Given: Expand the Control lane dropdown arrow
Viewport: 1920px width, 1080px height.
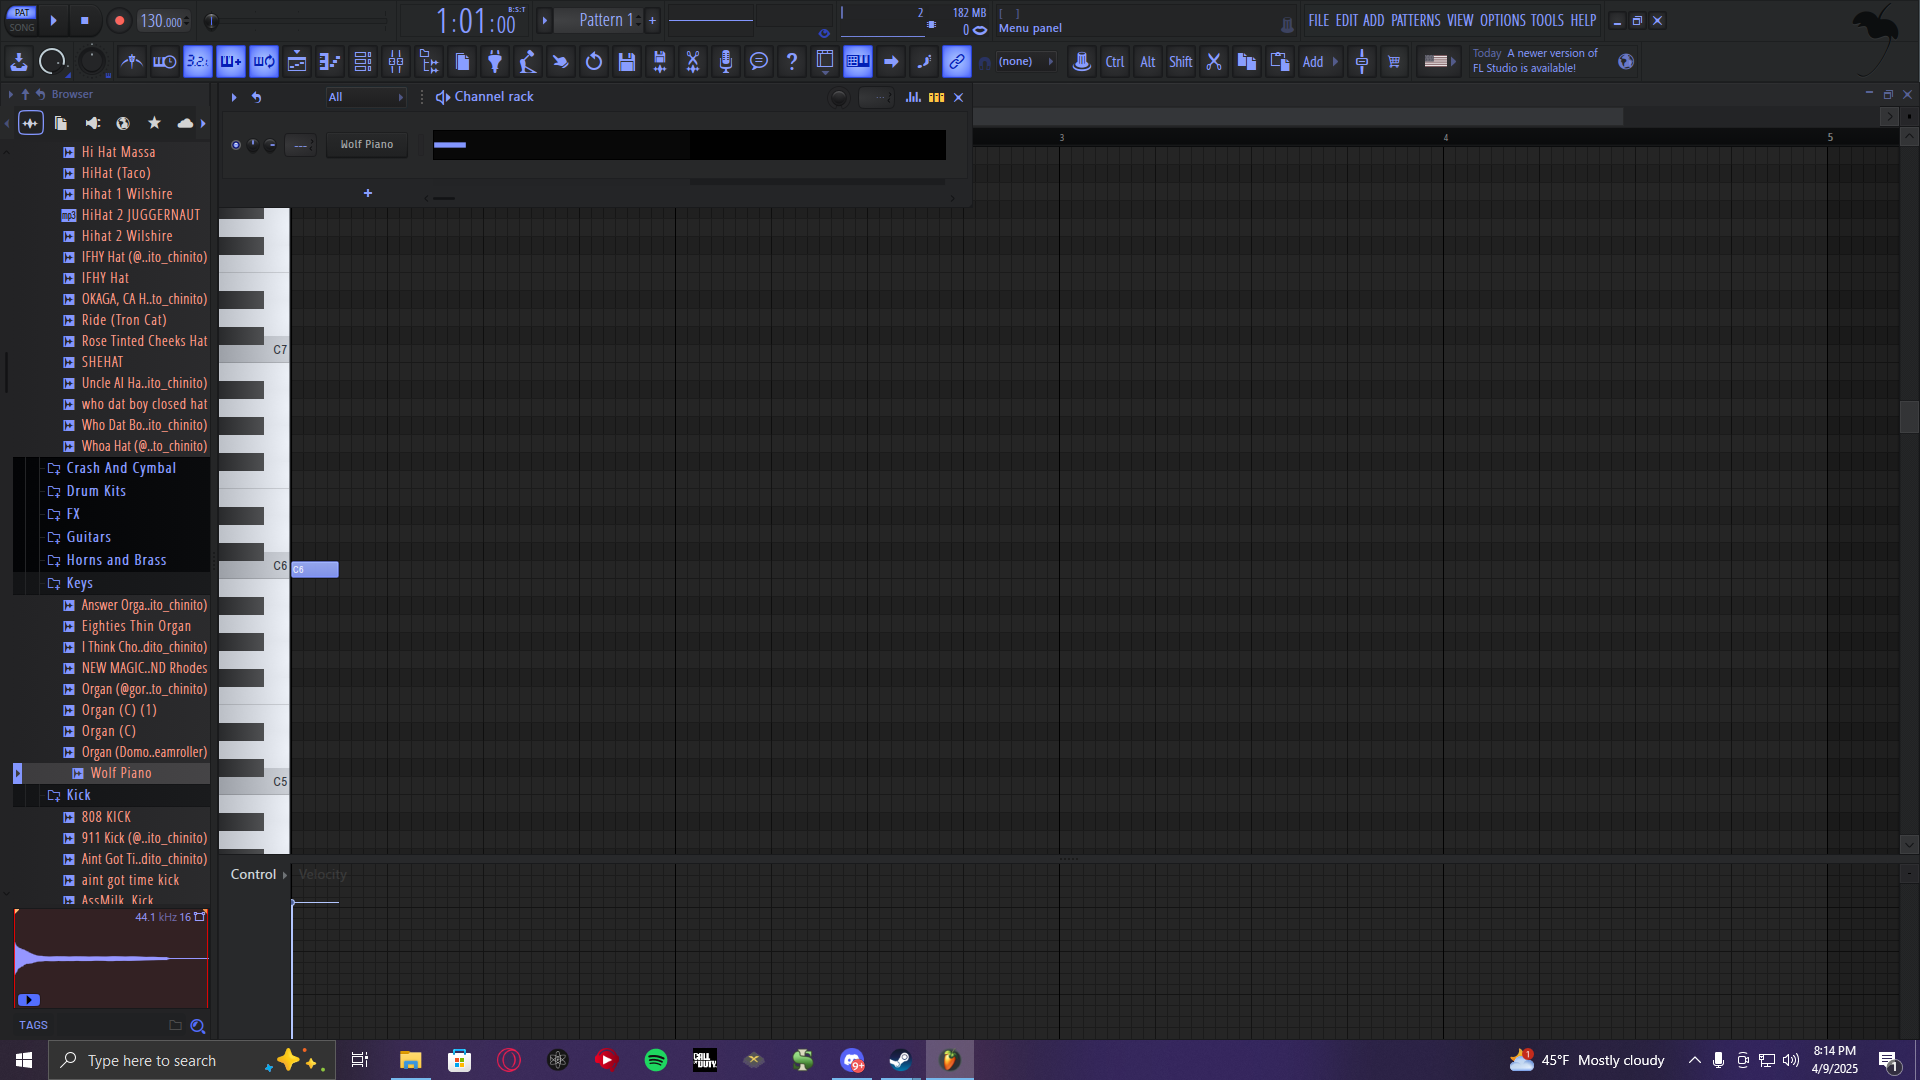Looking at the screenshot, I should pos(285,875).
